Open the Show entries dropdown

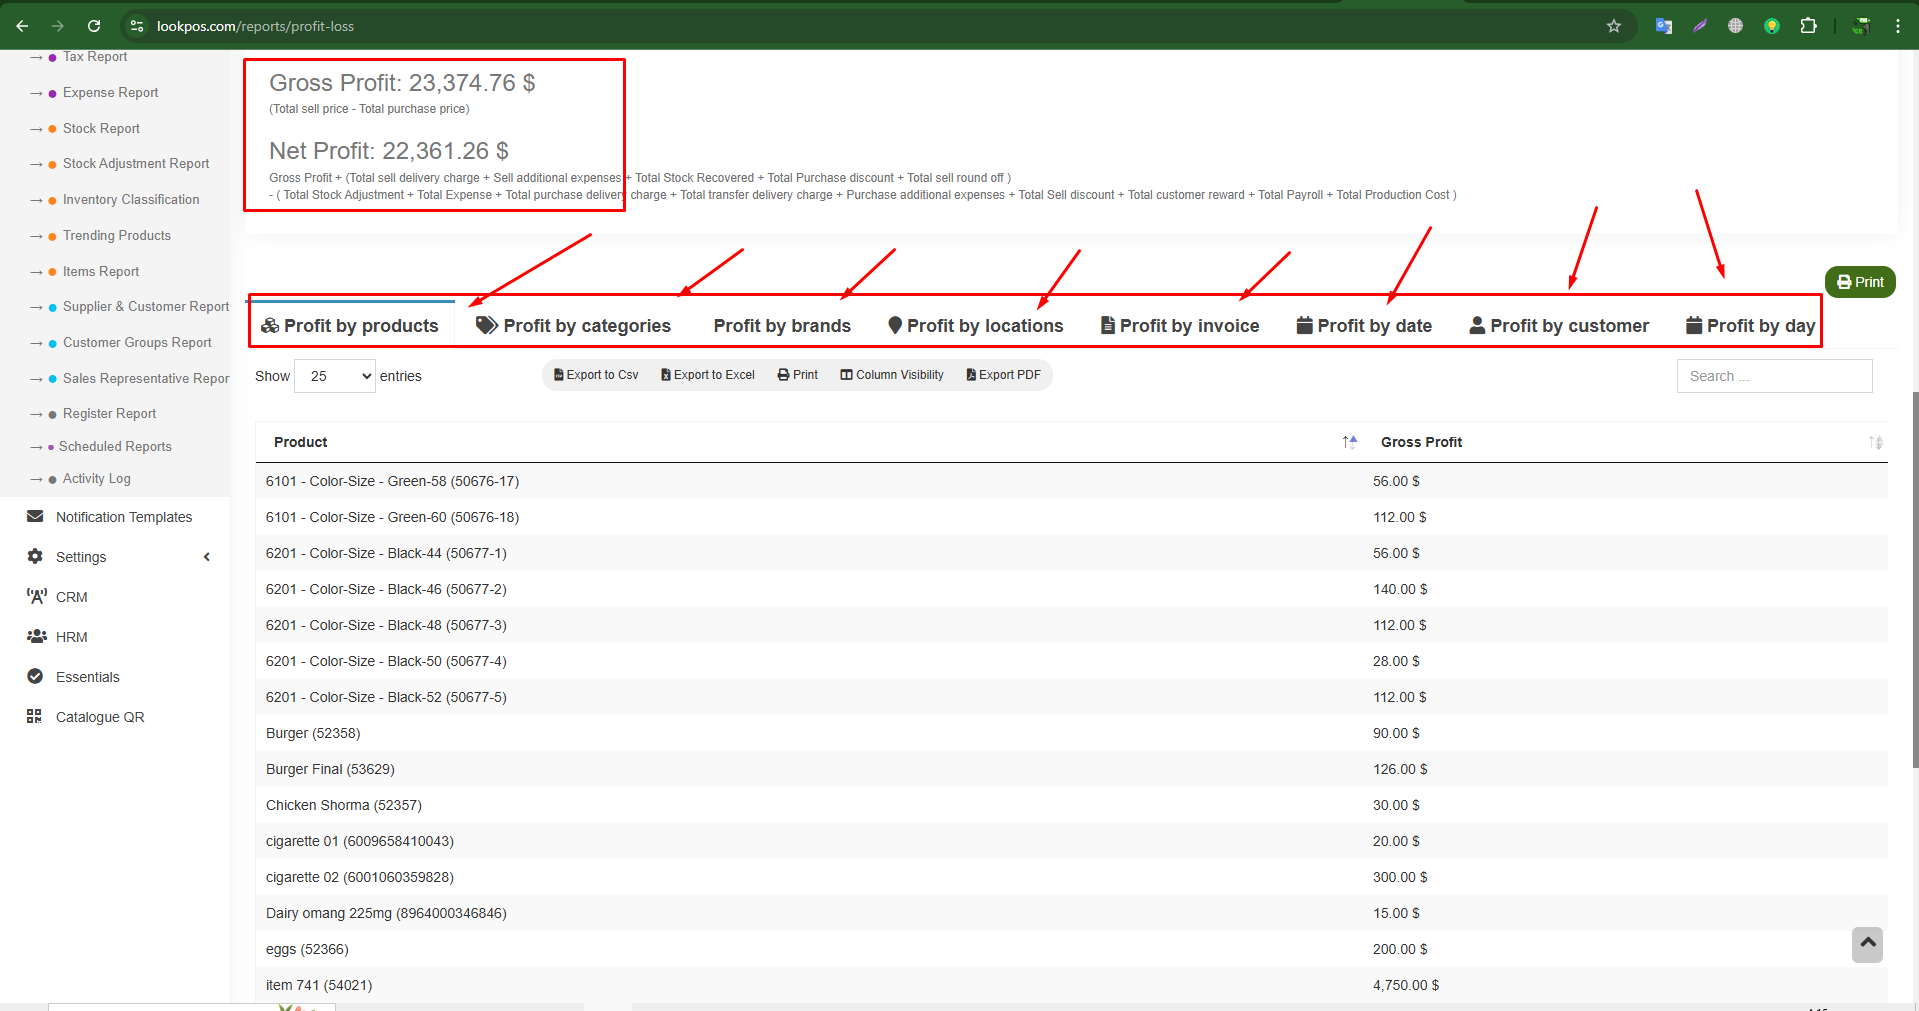pos(334,375)
